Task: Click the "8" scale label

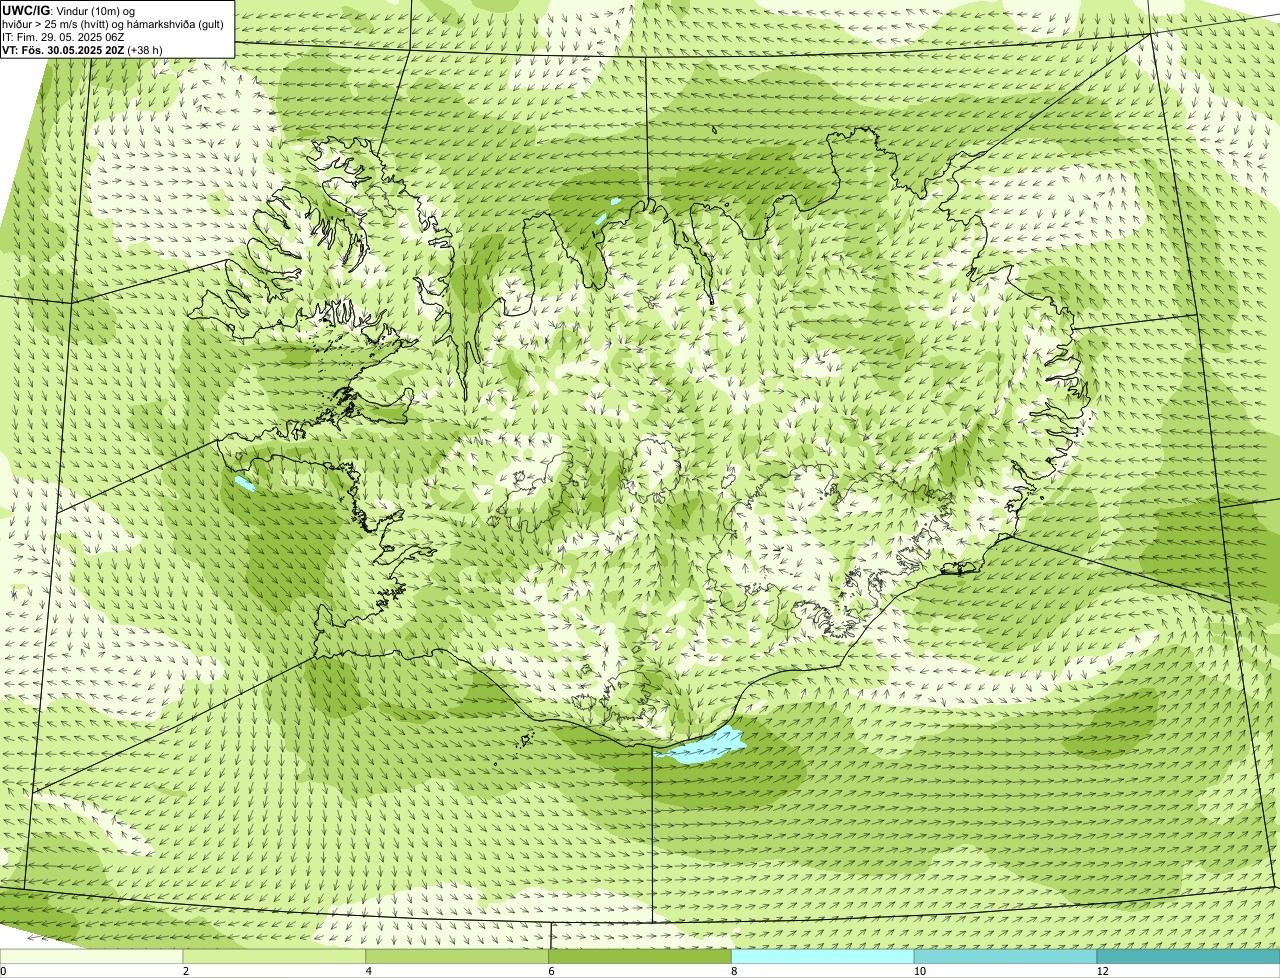Action: (734, 971)
